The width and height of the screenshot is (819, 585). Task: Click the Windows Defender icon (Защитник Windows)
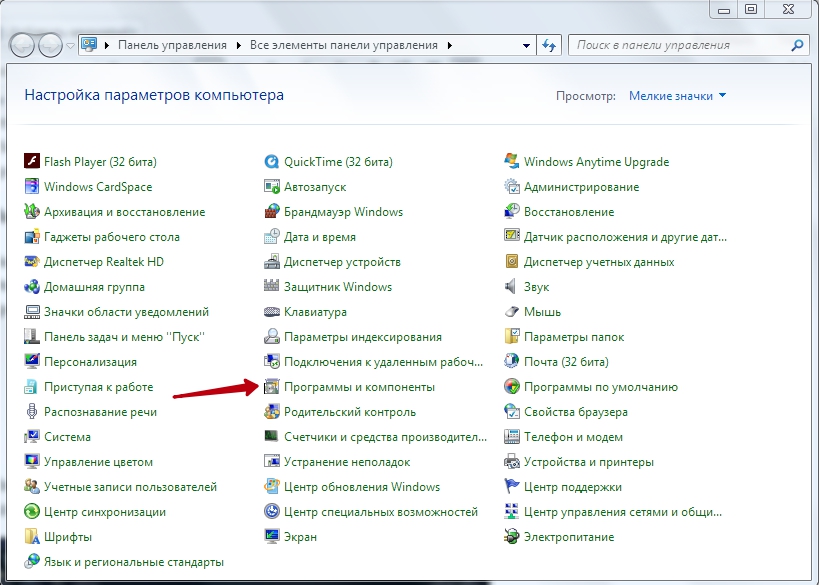[x=272, y=287]
